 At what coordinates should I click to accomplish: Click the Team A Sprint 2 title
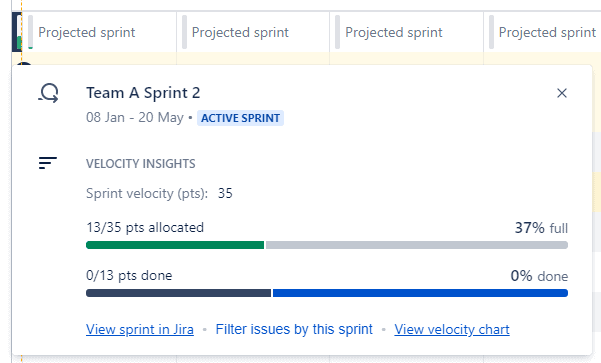[x=143, y=93]
